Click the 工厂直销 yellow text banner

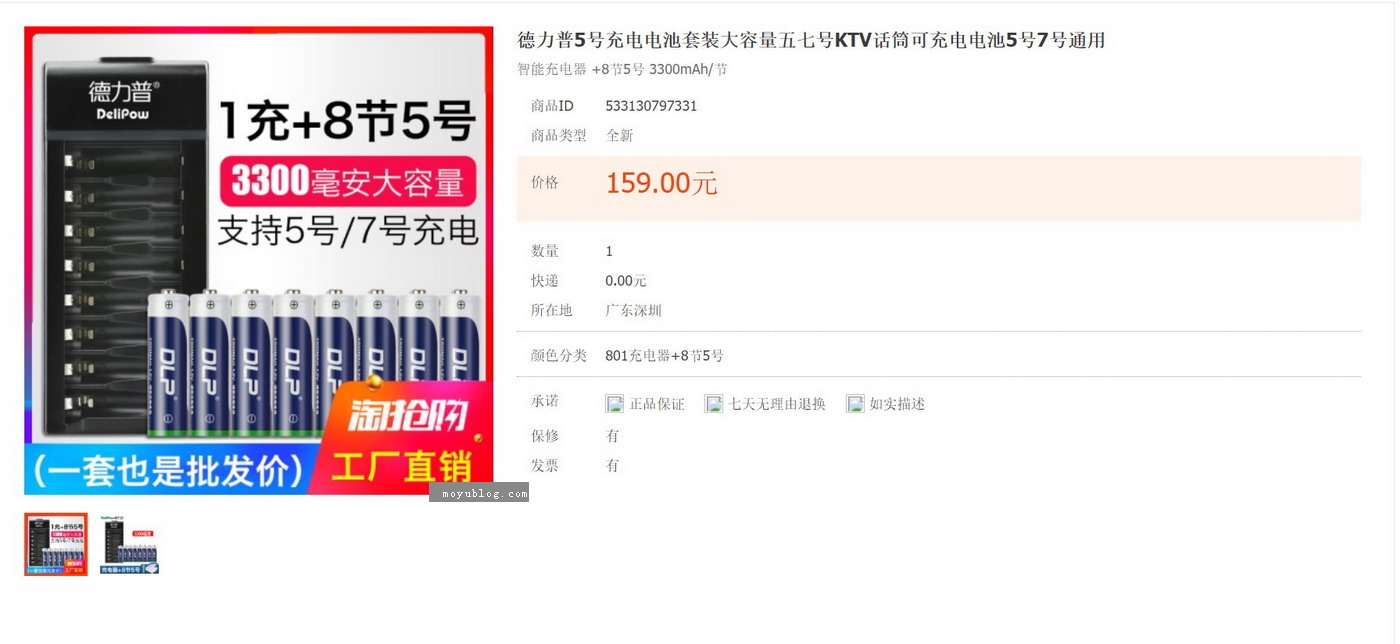point(401,465)
